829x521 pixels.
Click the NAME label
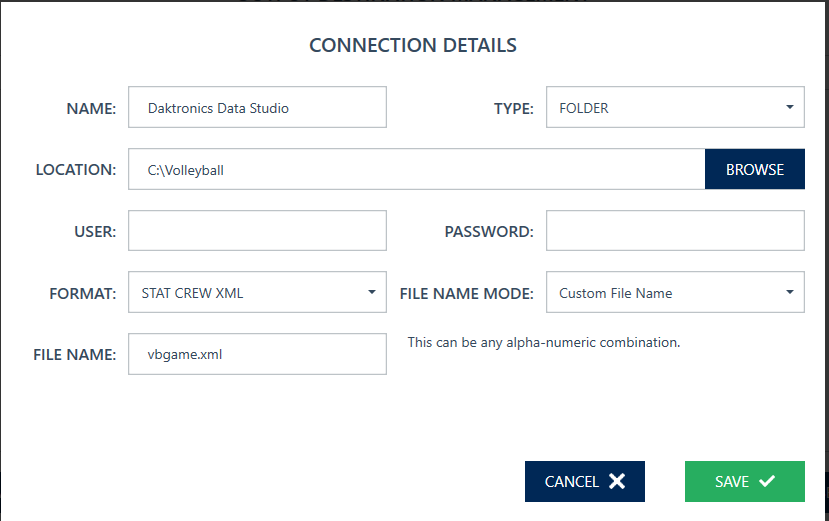click(91, 108)
